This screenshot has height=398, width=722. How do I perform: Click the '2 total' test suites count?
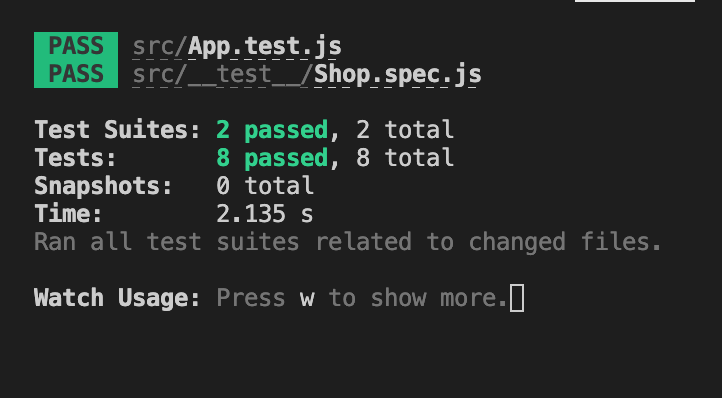click(405, 130)
